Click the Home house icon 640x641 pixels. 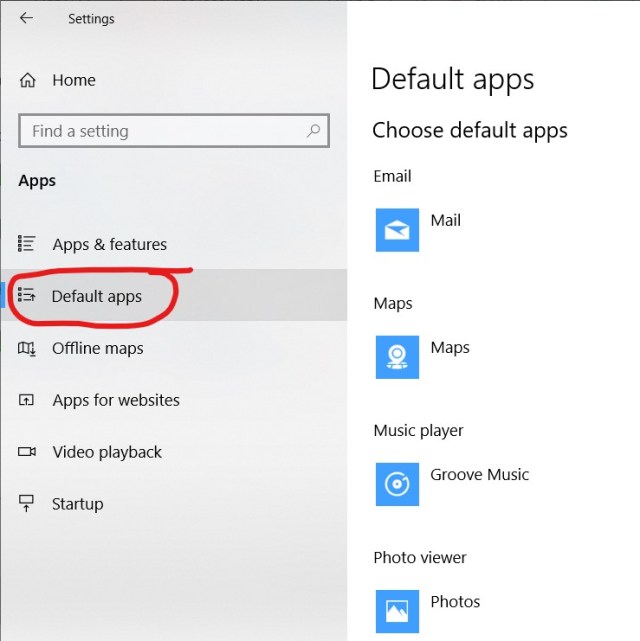point(28,80)
